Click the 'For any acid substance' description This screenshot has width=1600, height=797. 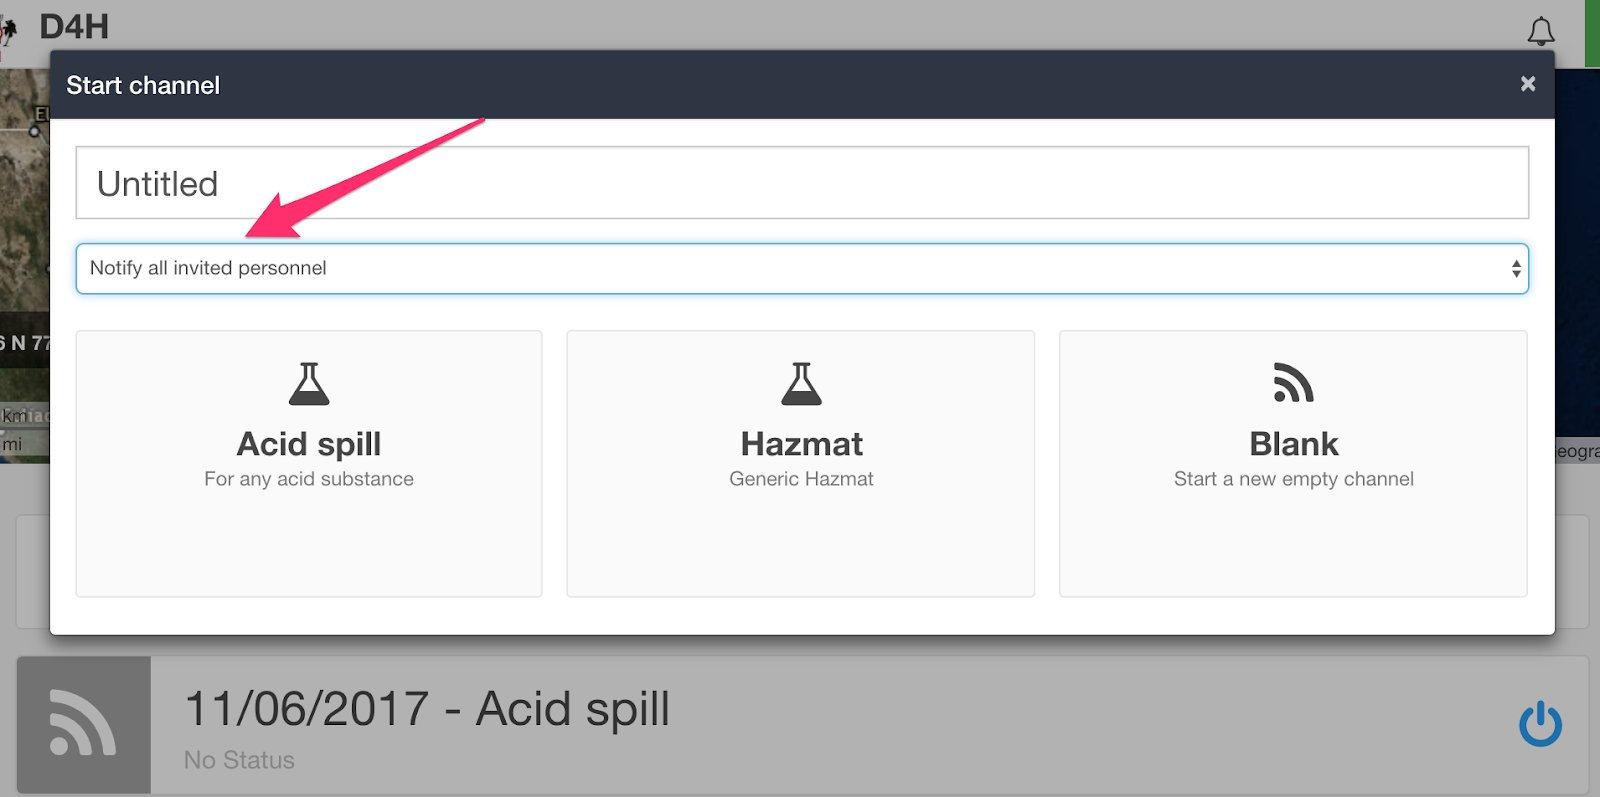(x=309, y=479)
